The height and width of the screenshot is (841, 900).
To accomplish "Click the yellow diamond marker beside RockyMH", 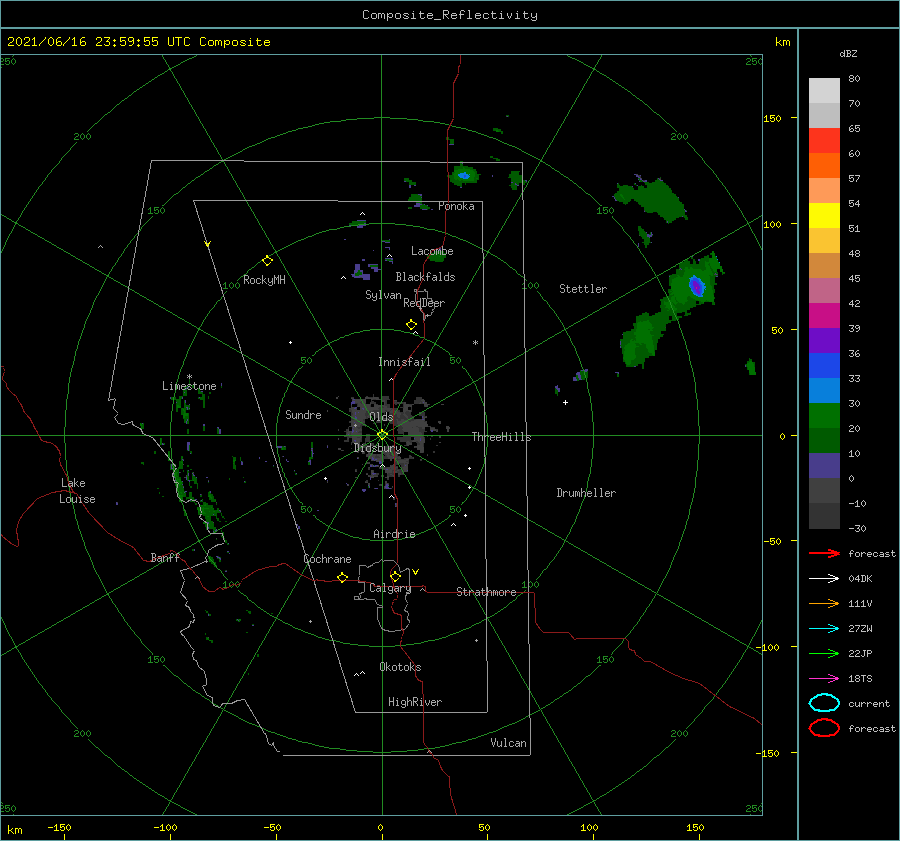I will [267, 261].
